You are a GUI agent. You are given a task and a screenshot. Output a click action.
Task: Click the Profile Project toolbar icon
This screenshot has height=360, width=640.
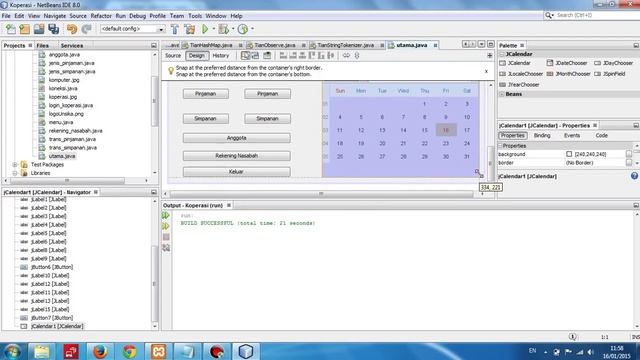coord(243,29)
